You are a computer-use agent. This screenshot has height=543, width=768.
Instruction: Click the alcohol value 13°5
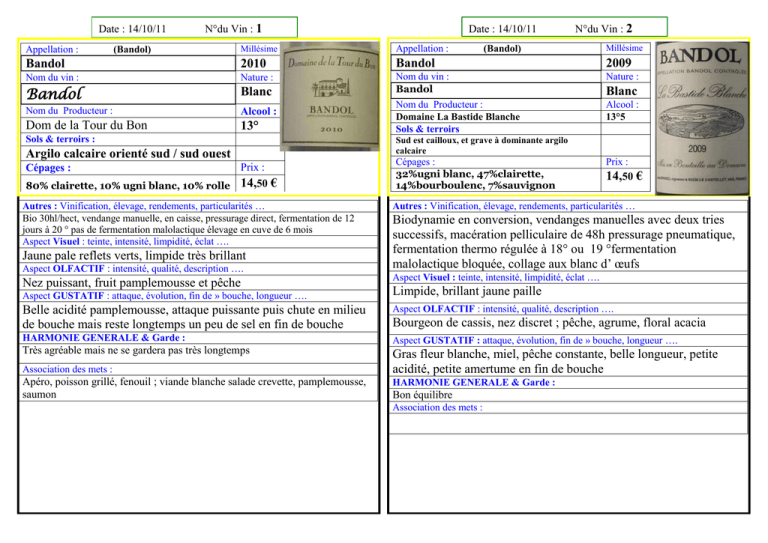pyautogui.click(x=616, y=117)
